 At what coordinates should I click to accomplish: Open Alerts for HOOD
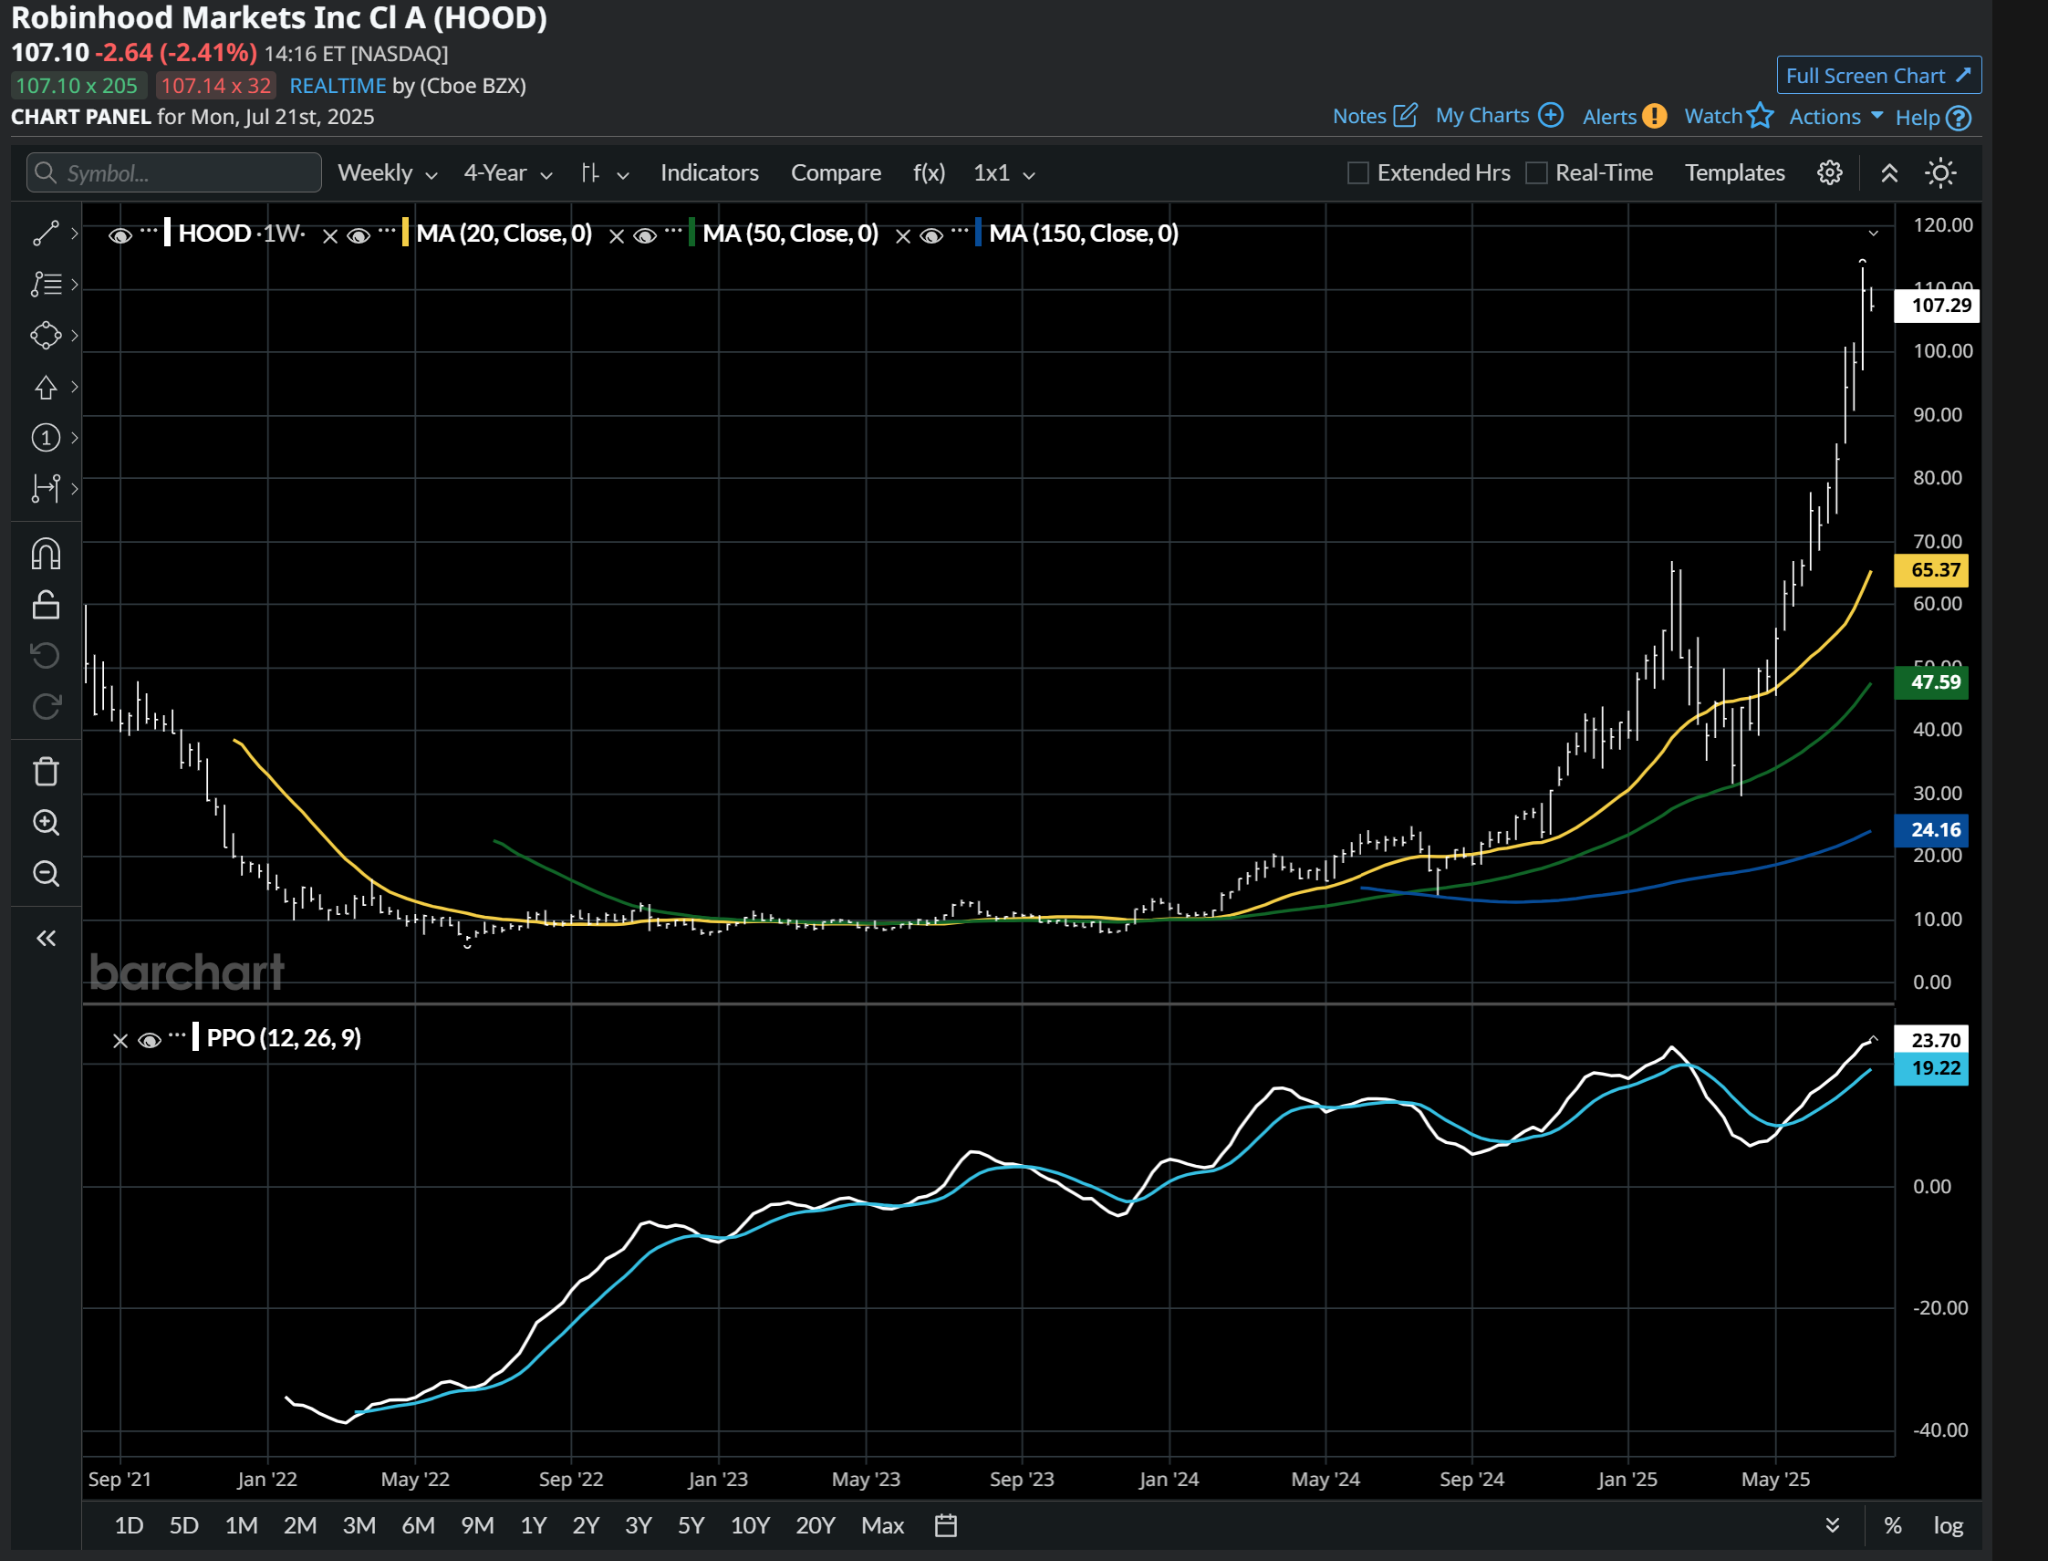[x=1625, y=116]
